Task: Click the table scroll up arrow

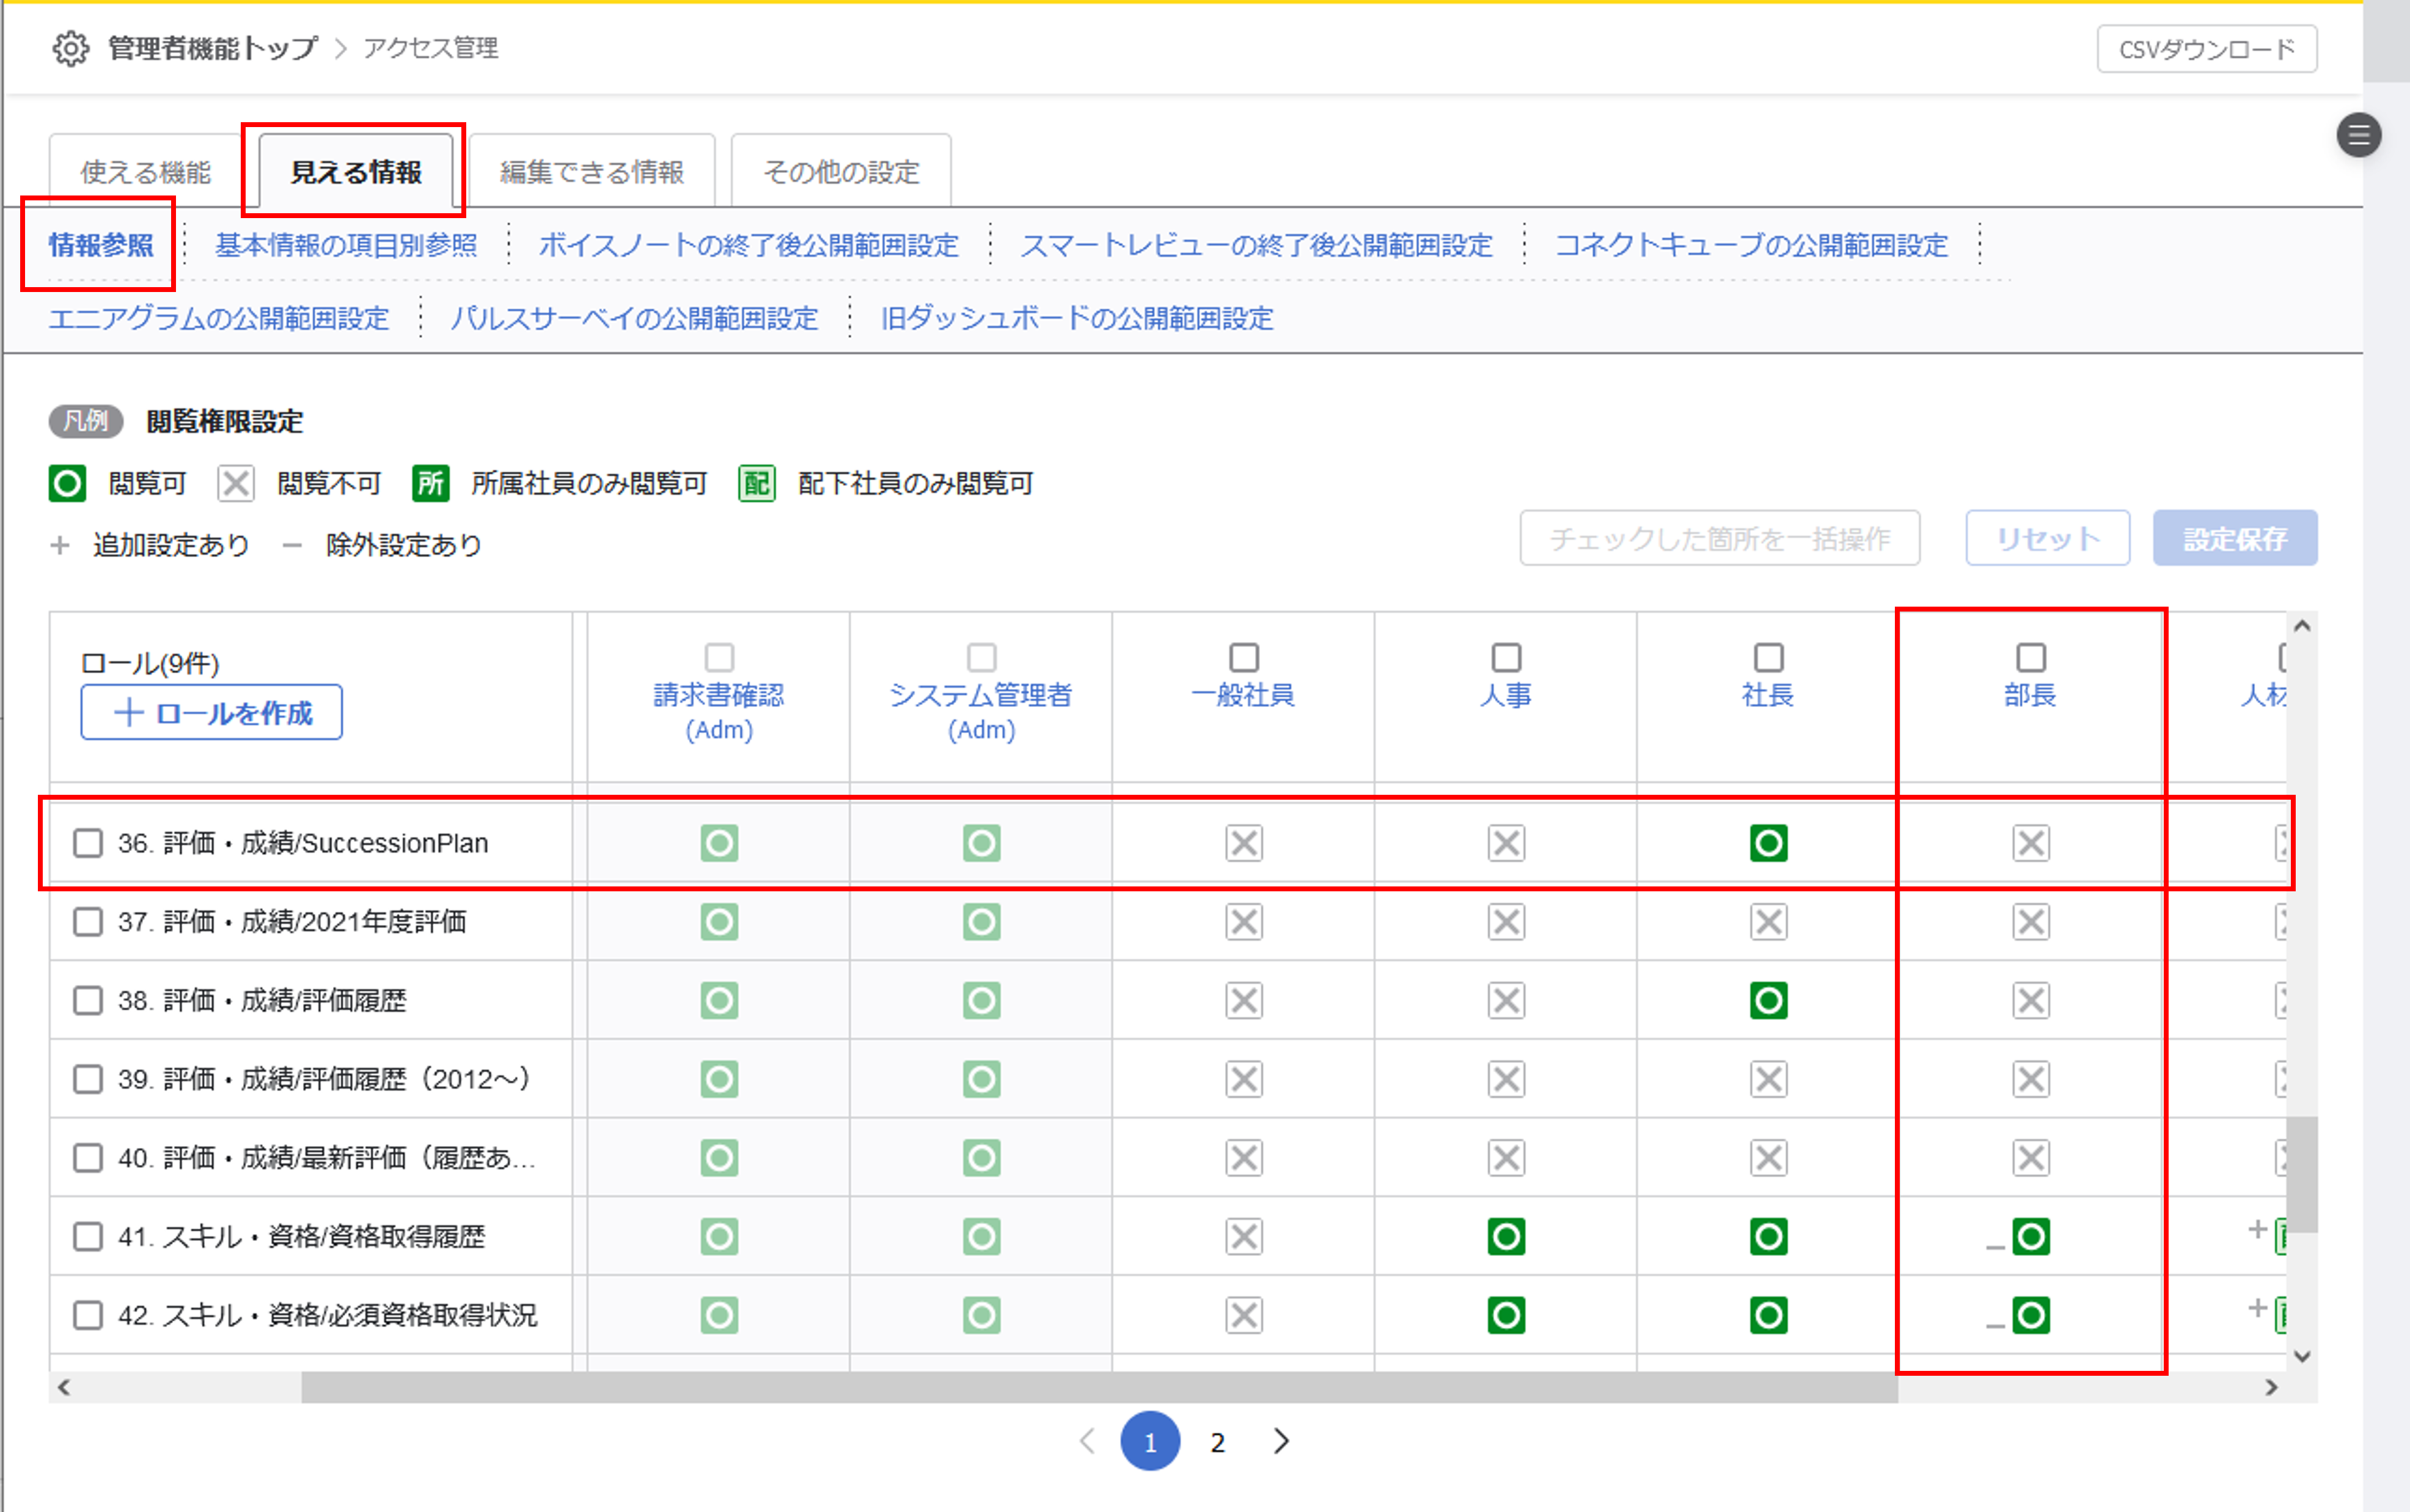Action: click(x=2302, y=626)
